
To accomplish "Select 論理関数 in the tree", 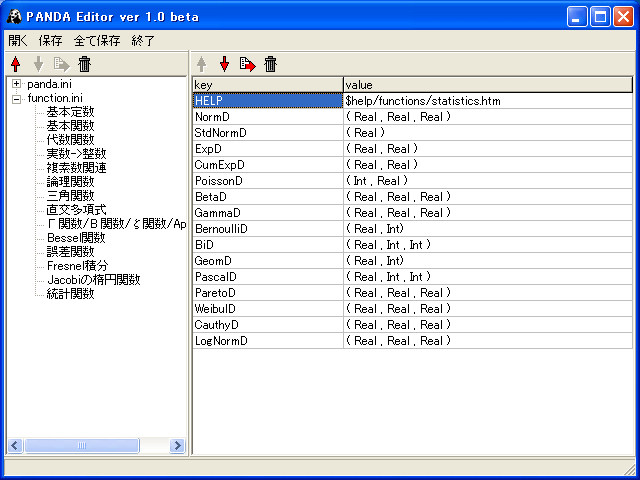I will pos(70,182).
